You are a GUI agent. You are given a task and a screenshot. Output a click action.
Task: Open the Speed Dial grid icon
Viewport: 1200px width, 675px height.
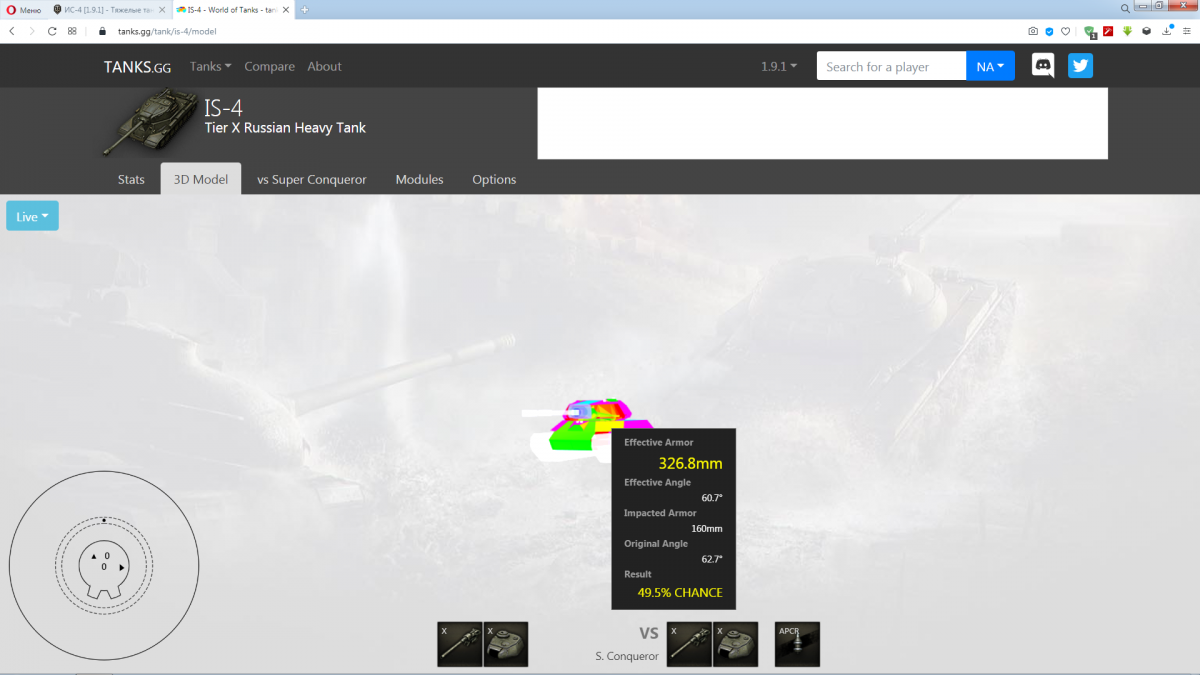click(72, 31)
